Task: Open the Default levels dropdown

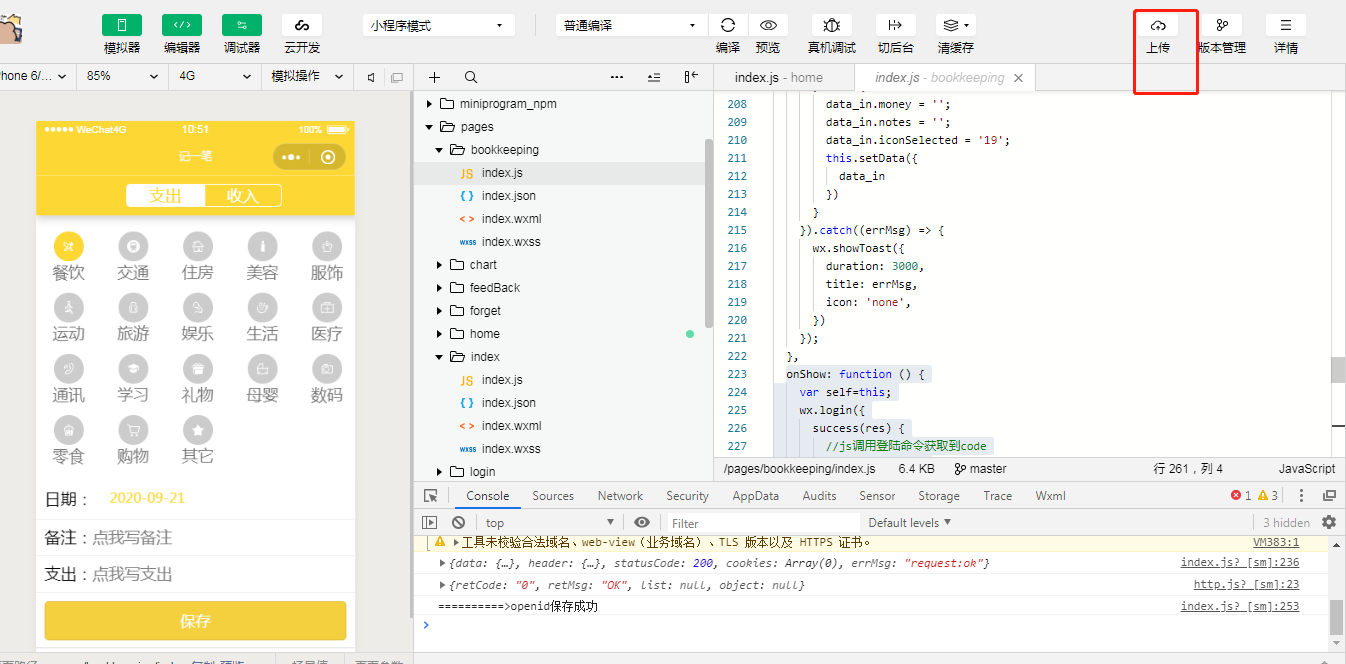Action: coord(909,522)
